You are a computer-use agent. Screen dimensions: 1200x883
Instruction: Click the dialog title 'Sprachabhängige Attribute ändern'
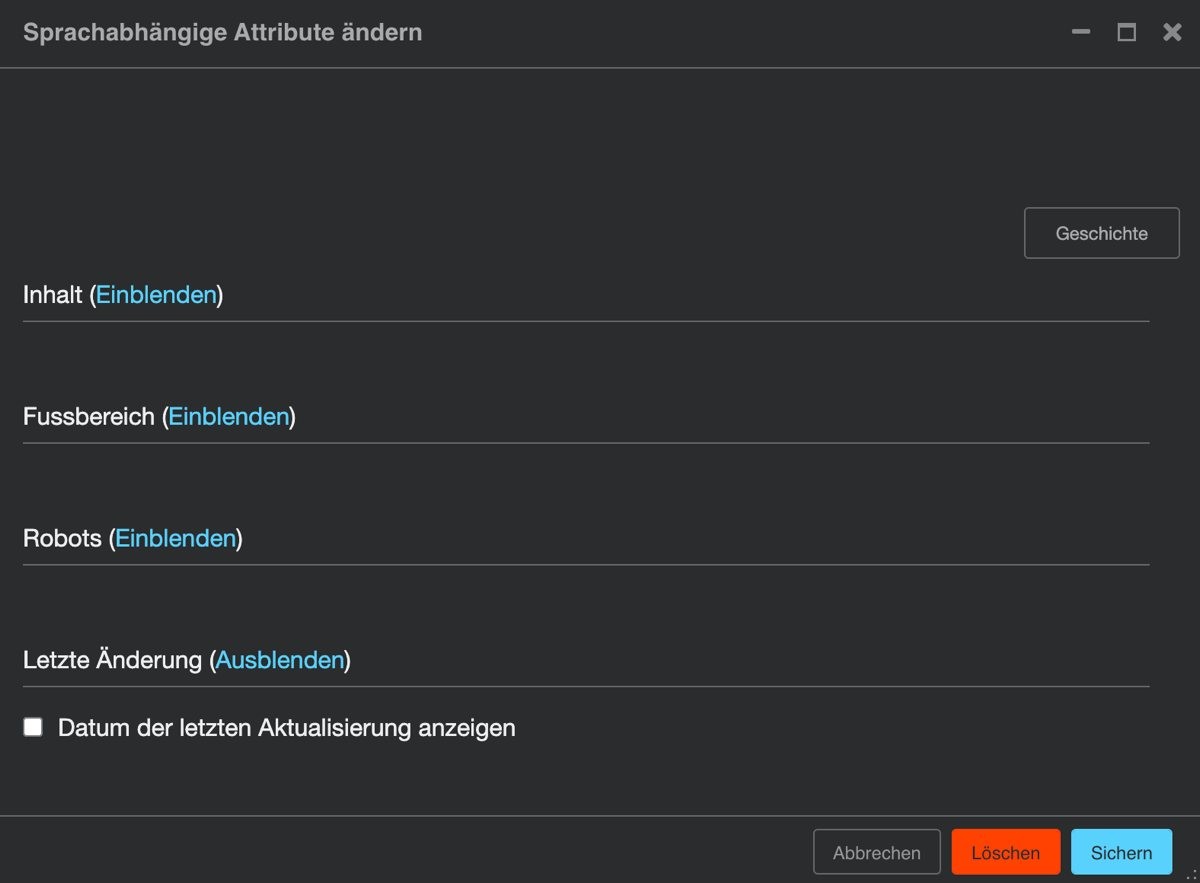223,32
